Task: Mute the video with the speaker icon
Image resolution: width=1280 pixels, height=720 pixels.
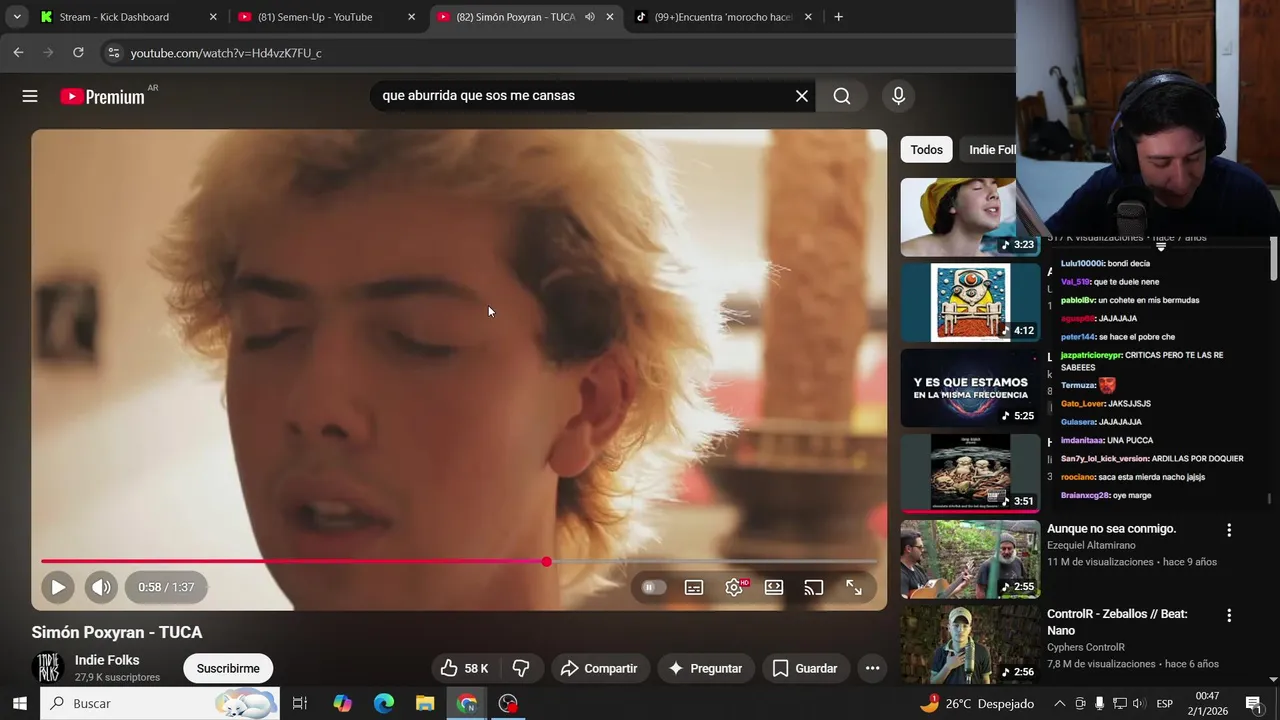Action: click(x=101, y=587)
